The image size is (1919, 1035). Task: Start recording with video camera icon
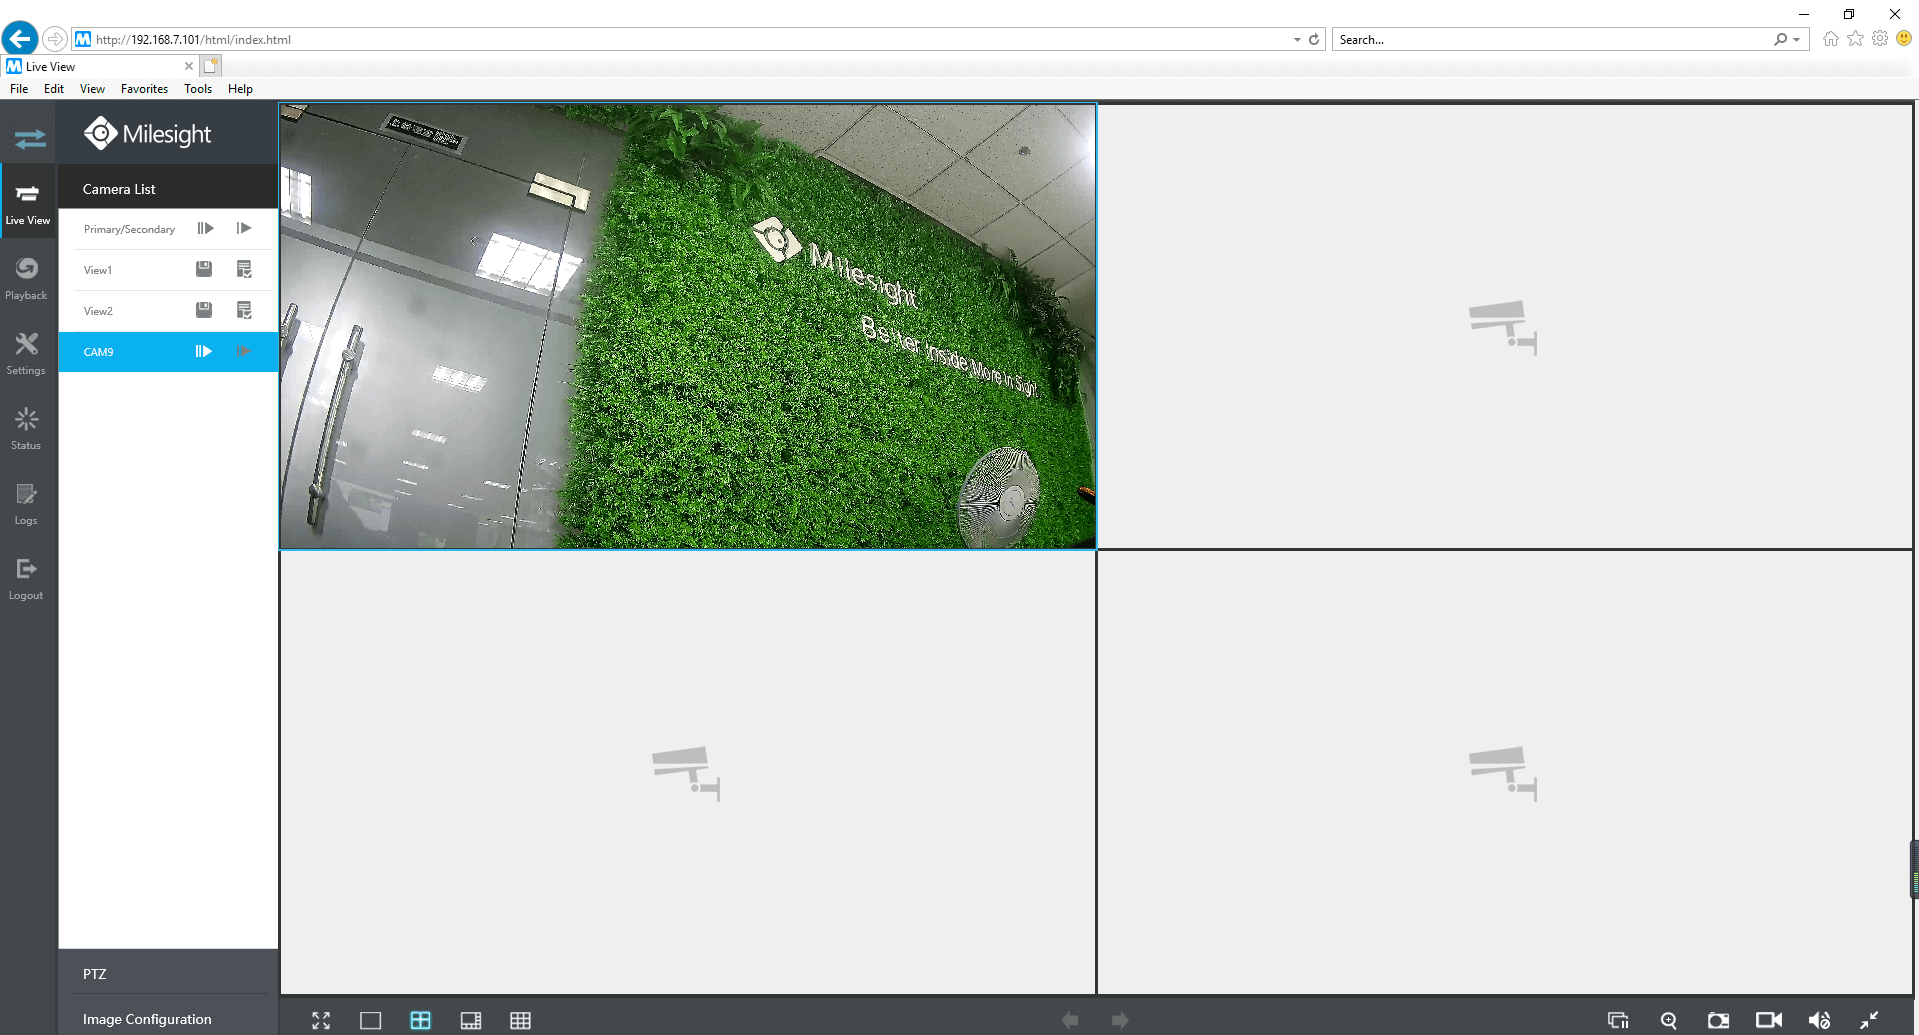1769,1020
